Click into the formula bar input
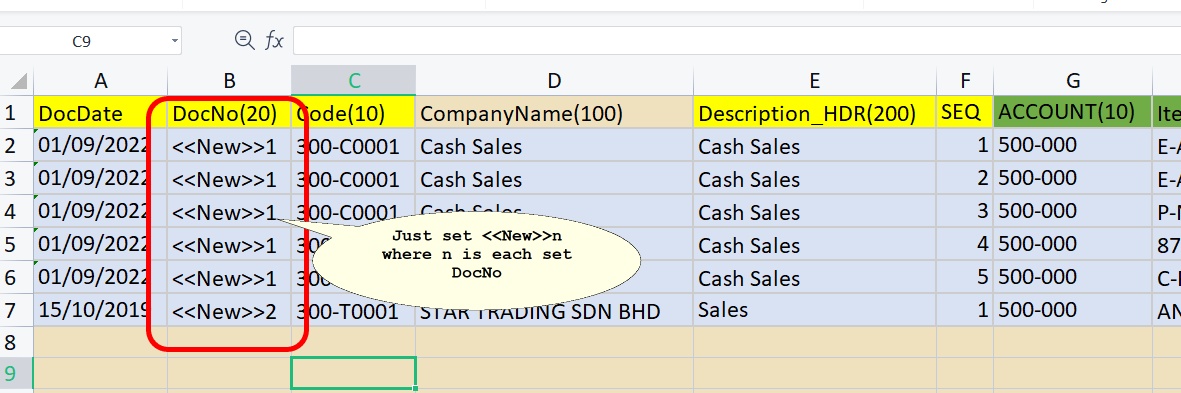 click(x=737, y=41)
